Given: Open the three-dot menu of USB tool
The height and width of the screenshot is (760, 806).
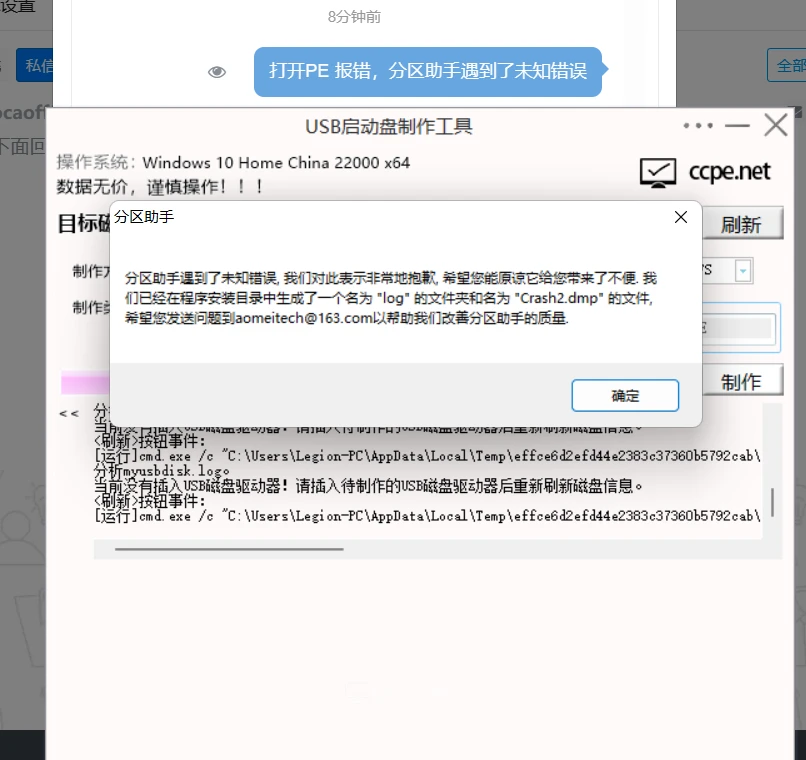Looking at the screenshot, I should point(698,125).
